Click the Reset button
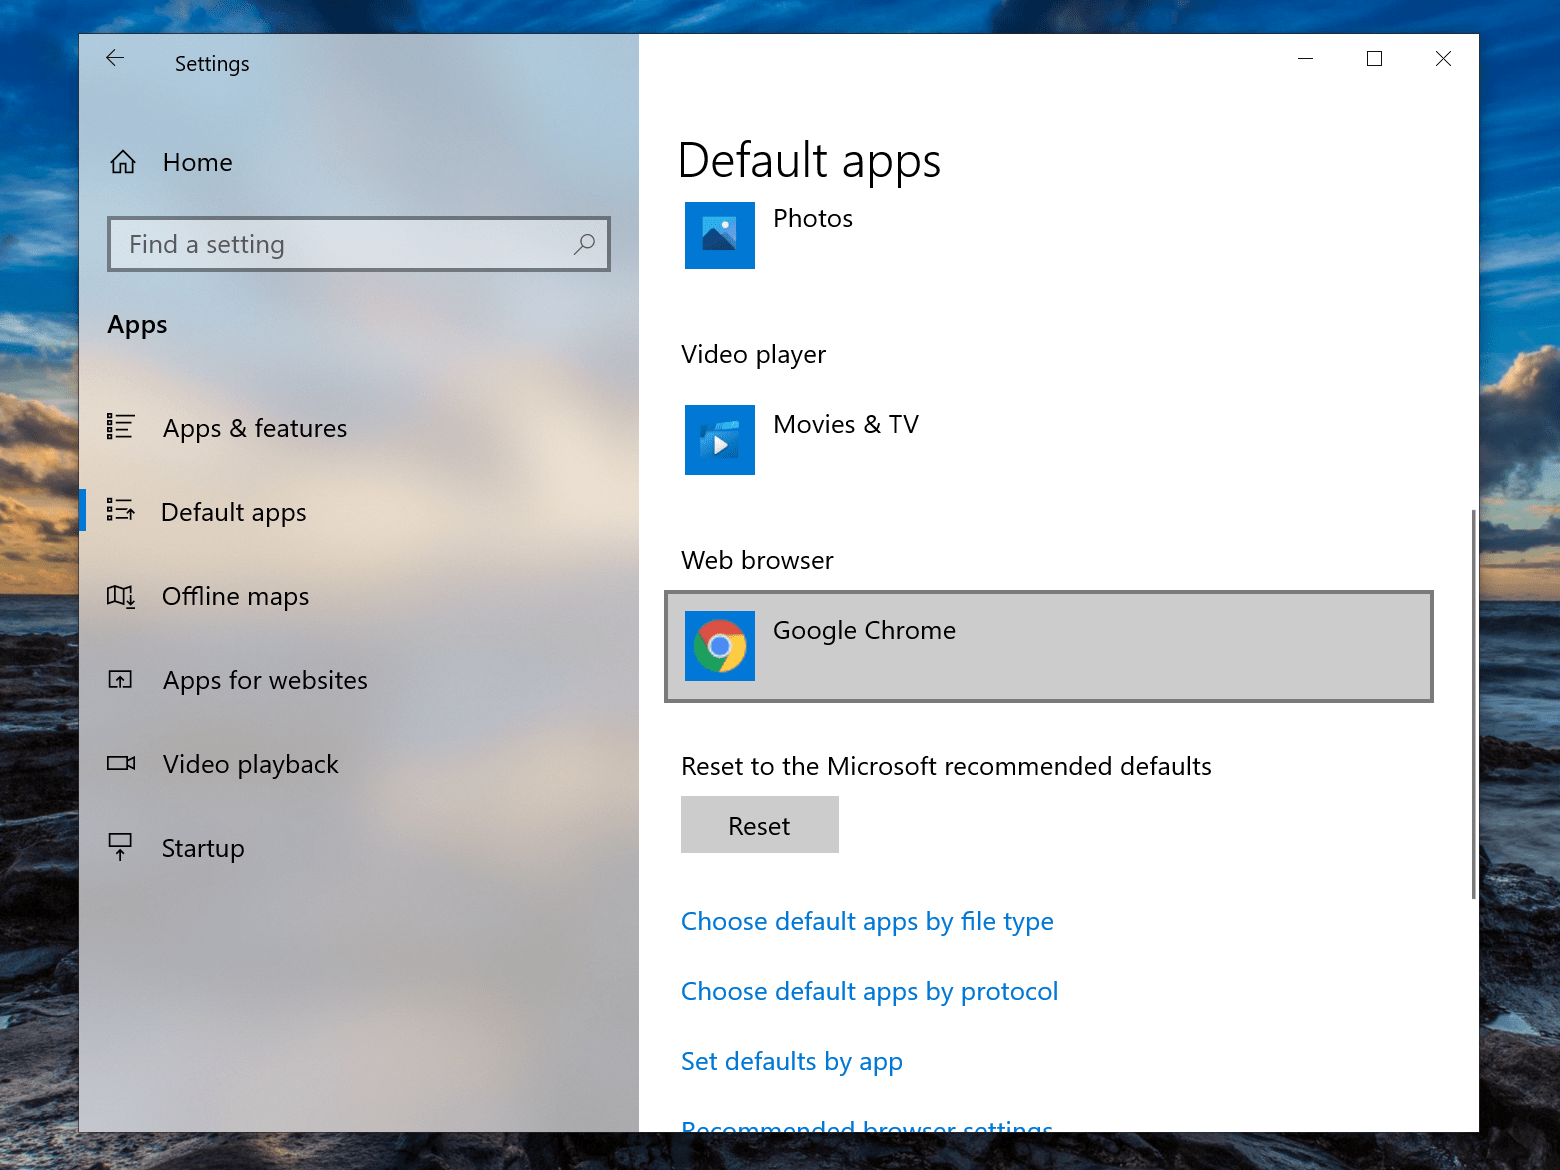The height and width of the screenshot is (1170, 1560). click(760, 825)
